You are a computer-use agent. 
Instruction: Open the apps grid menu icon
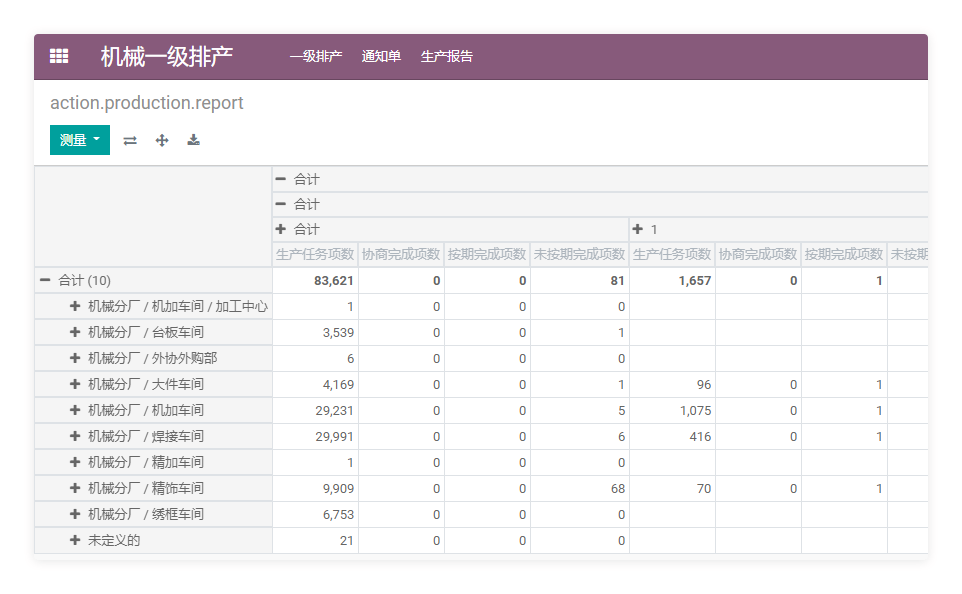pyautogui.click(x=59, y=57)
